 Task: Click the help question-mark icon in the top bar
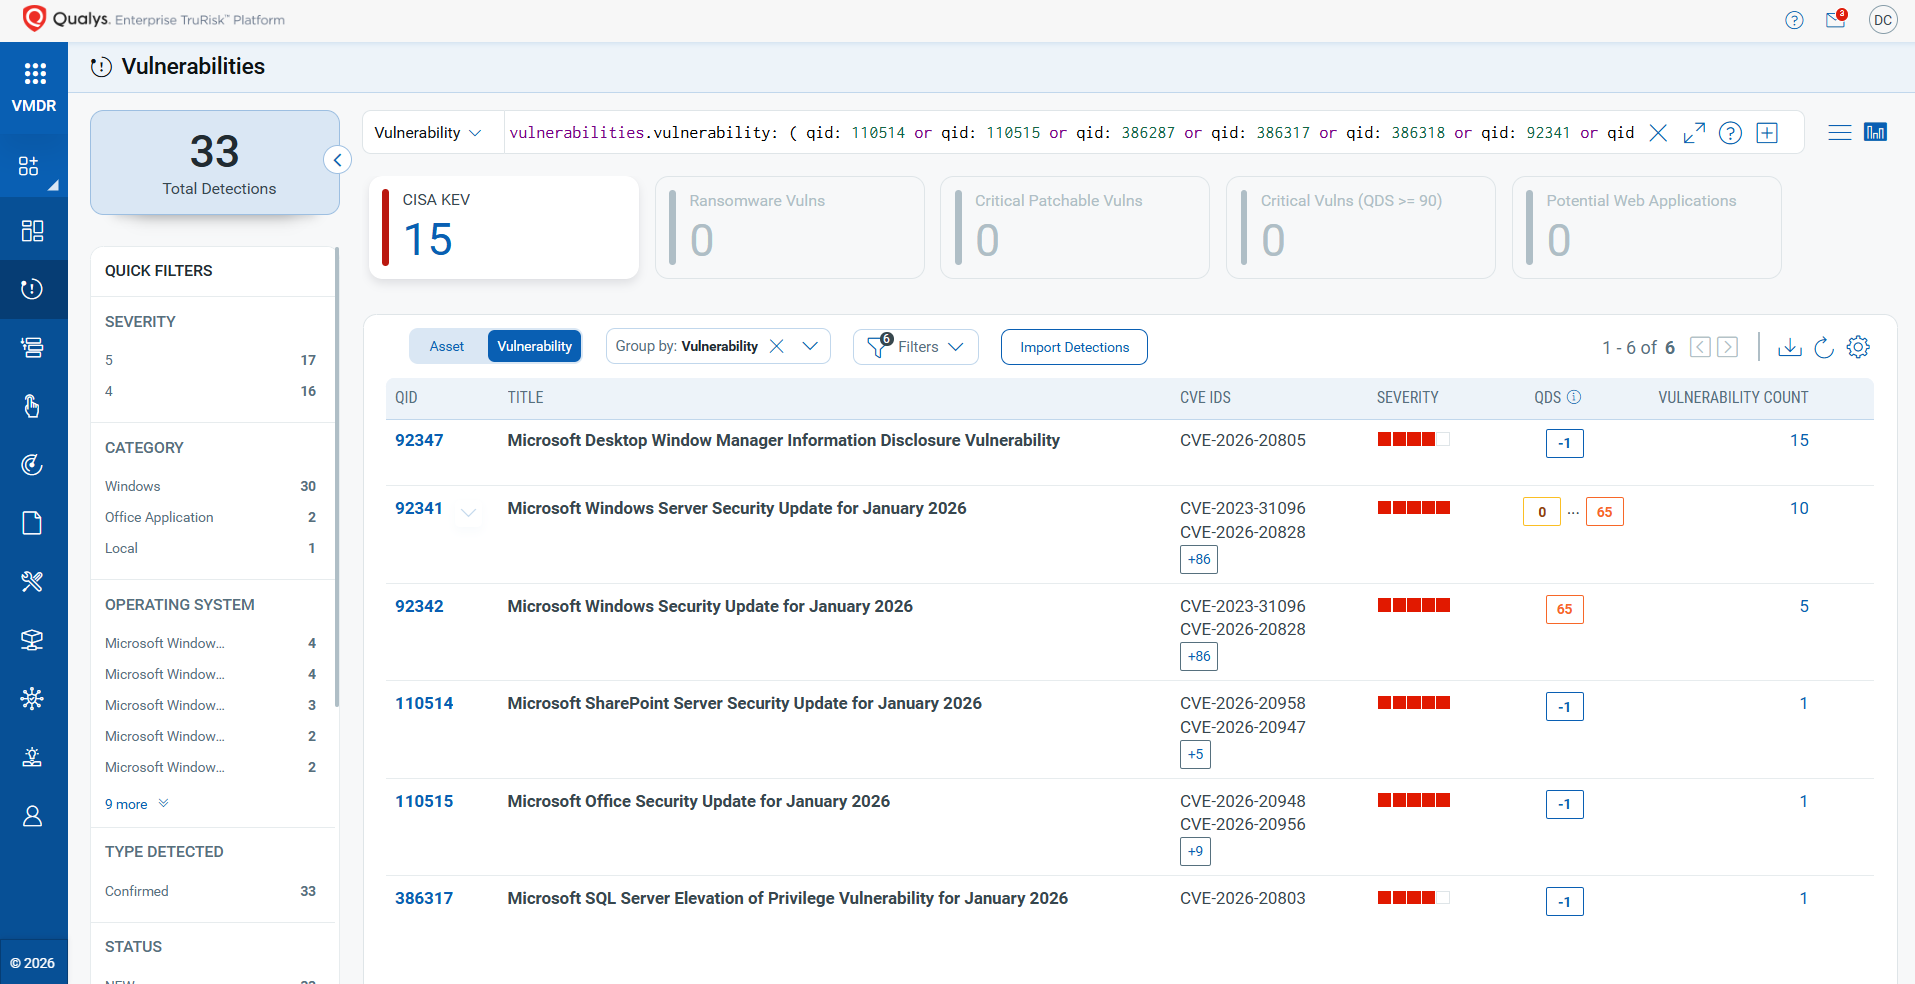(x=1794, y=20)
